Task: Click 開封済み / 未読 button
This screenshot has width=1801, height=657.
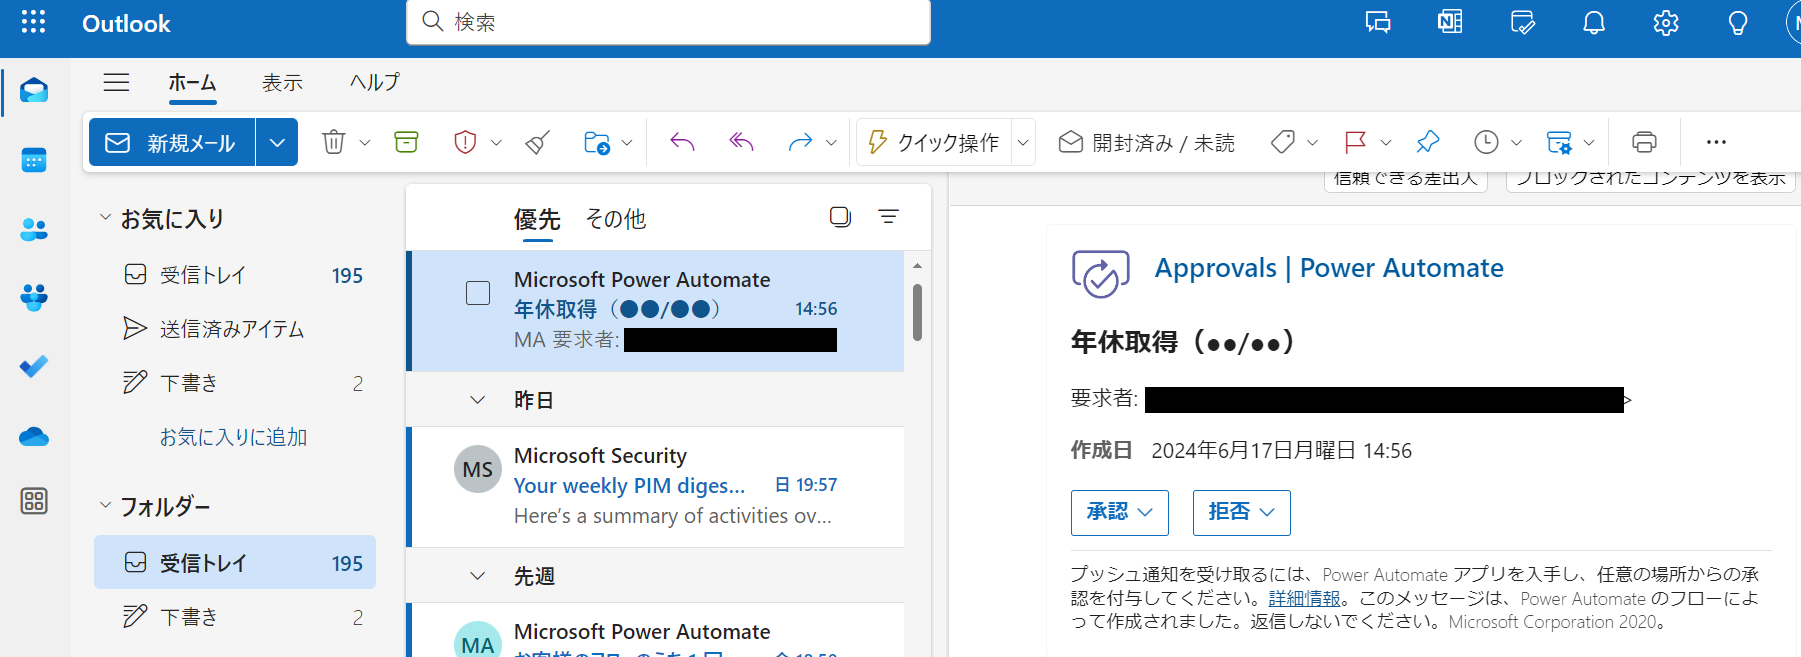Action: pyautogui.click(x=1147, y=142)
